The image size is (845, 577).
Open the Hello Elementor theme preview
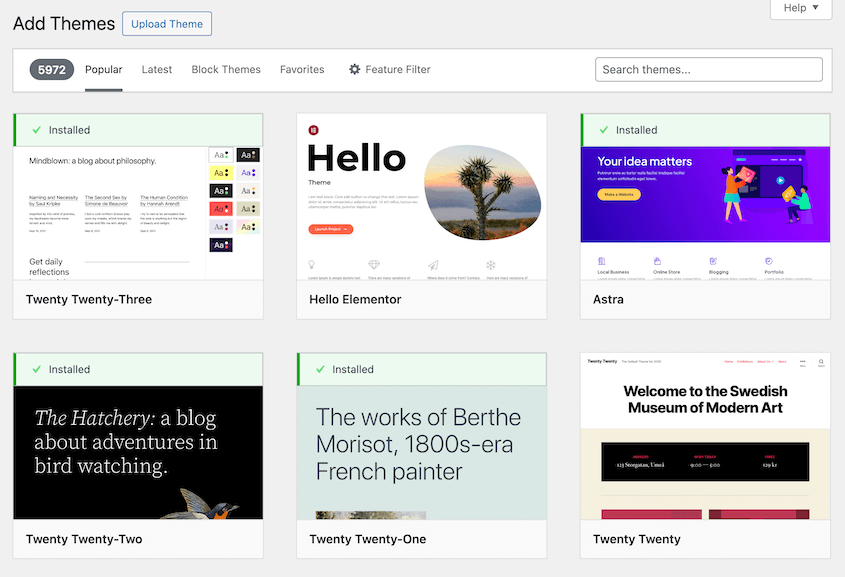click(x=421, y=197)
